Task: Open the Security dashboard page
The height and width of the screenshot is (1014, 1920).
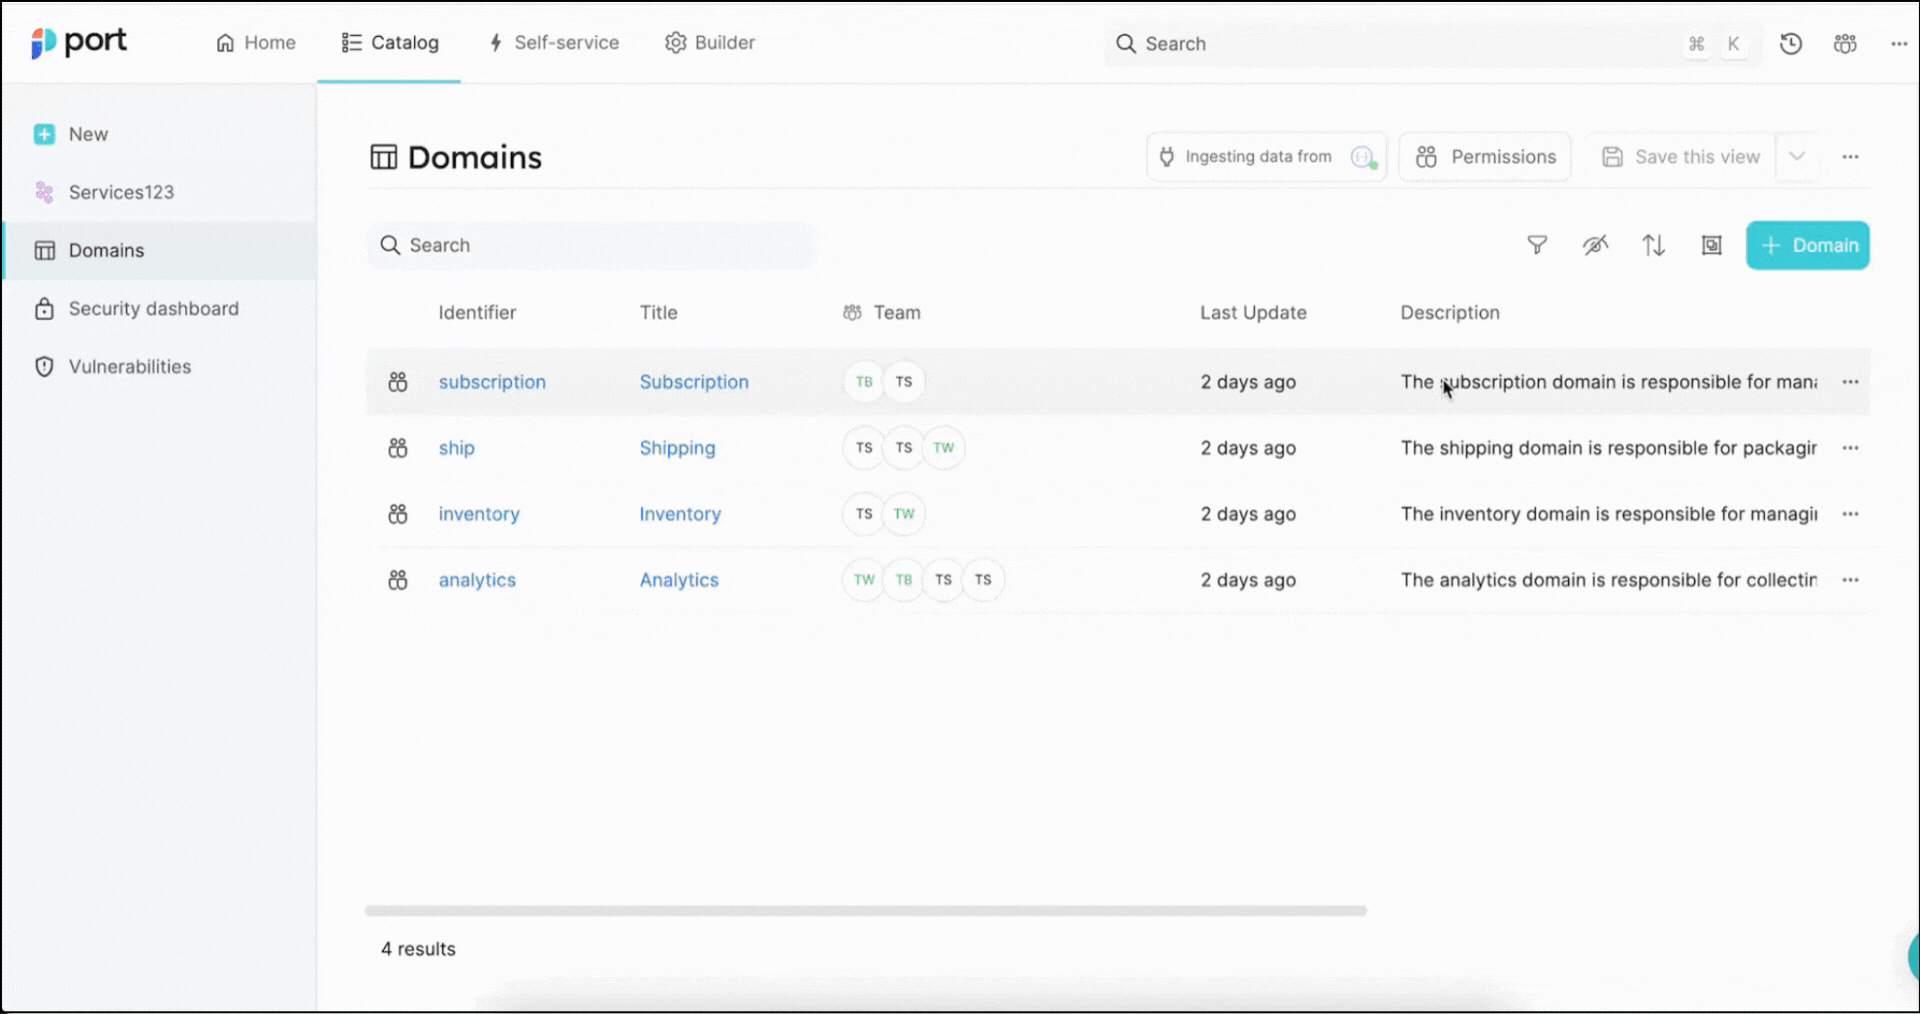Action: 153,309
